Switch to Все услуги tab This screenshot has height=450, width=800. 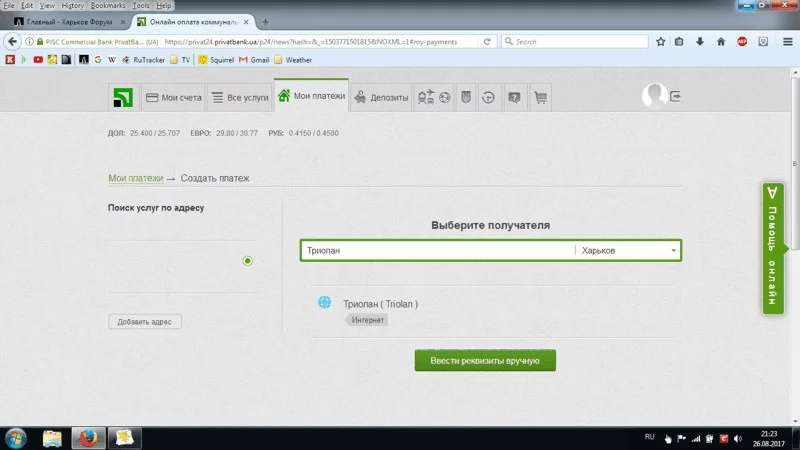point(240,97)
